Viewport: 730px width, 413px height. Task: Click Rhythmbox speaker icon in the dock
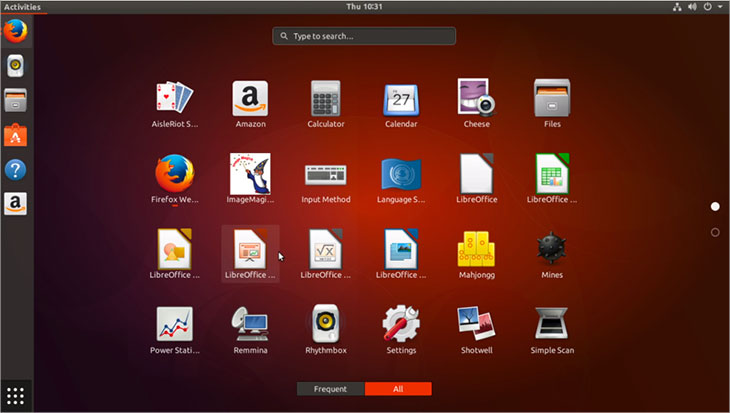[x=16, y=66]
